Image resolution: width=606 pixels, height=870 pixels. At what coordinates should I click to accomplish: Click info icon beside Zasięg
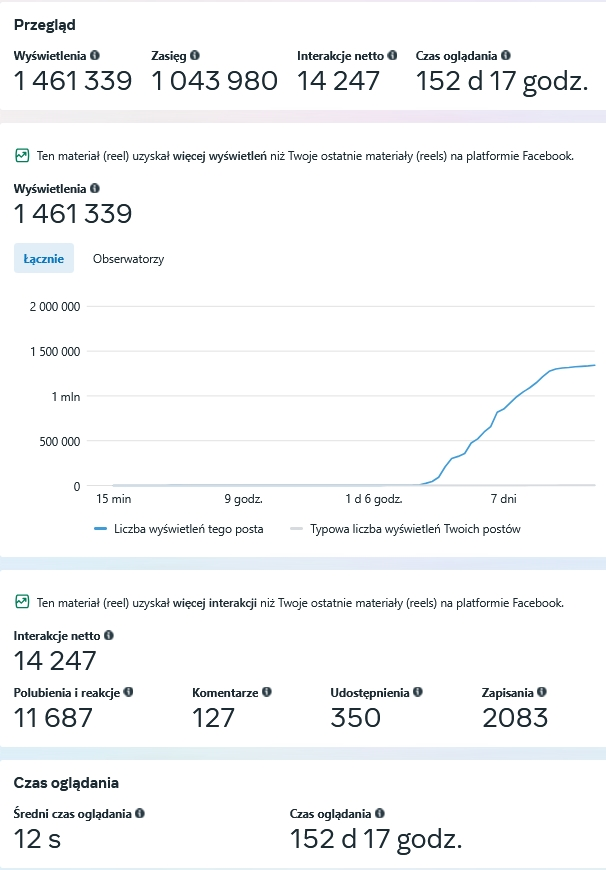195,56
